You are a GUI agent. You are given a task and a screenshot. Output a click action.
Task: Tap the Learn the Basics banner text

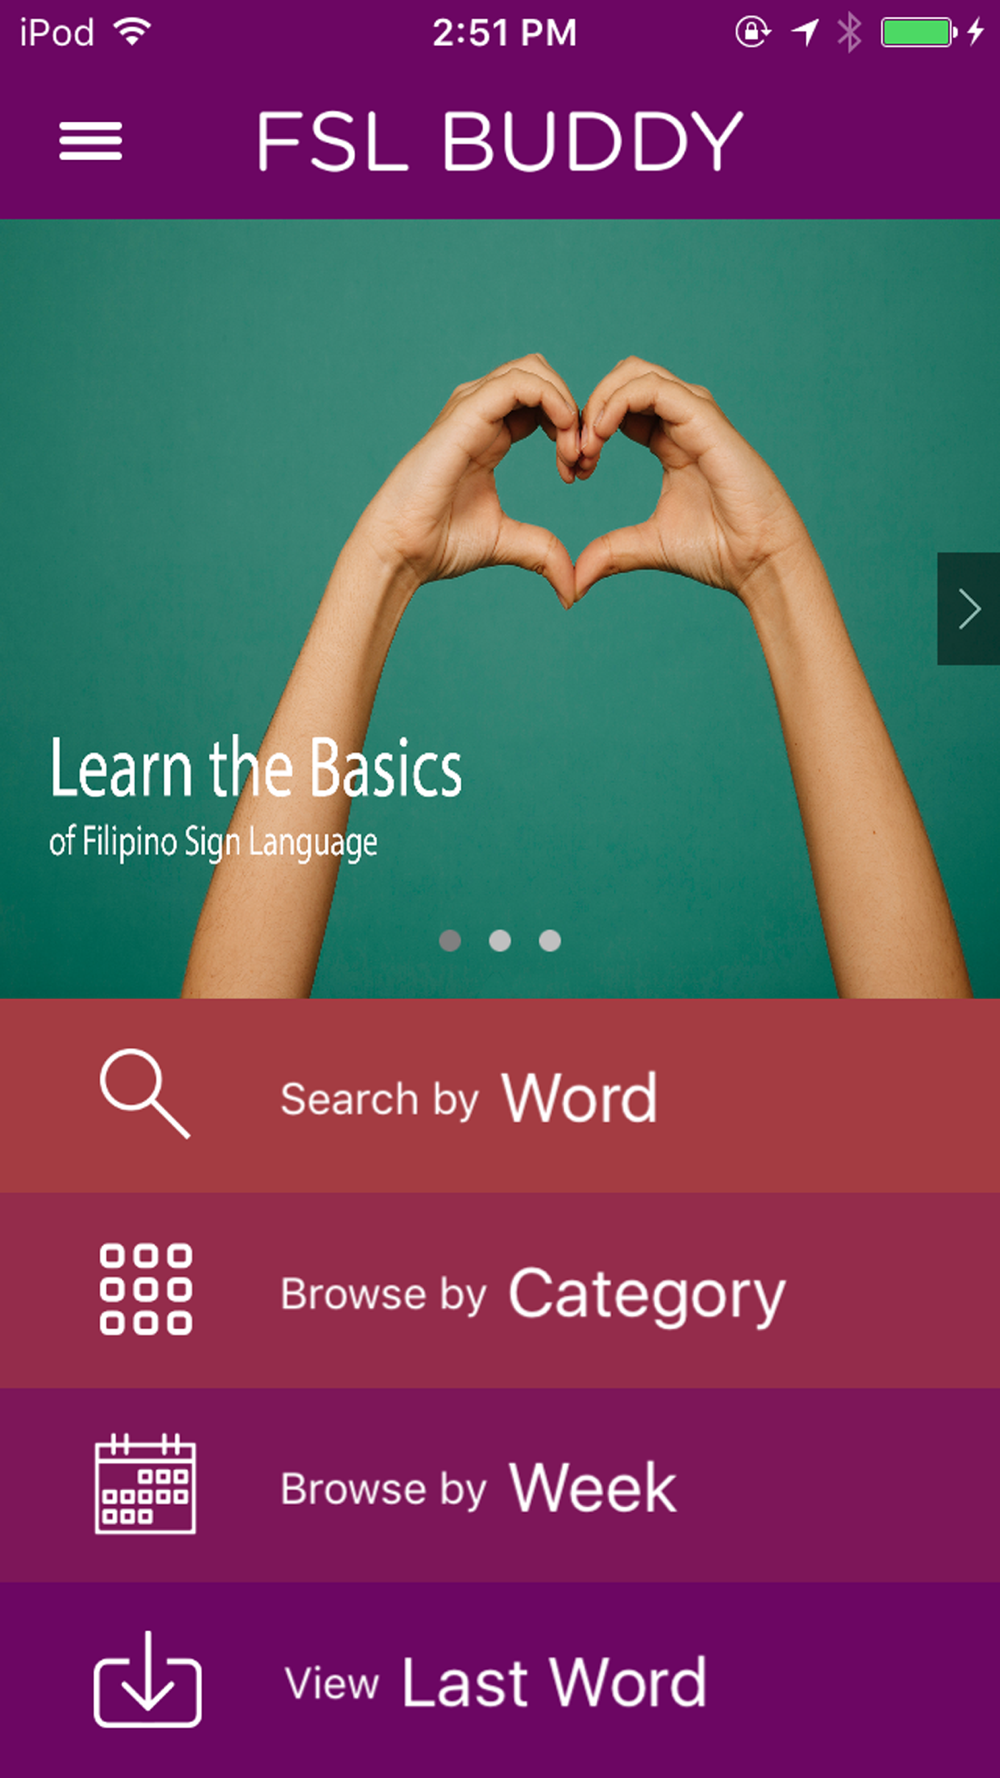(256, 767)
